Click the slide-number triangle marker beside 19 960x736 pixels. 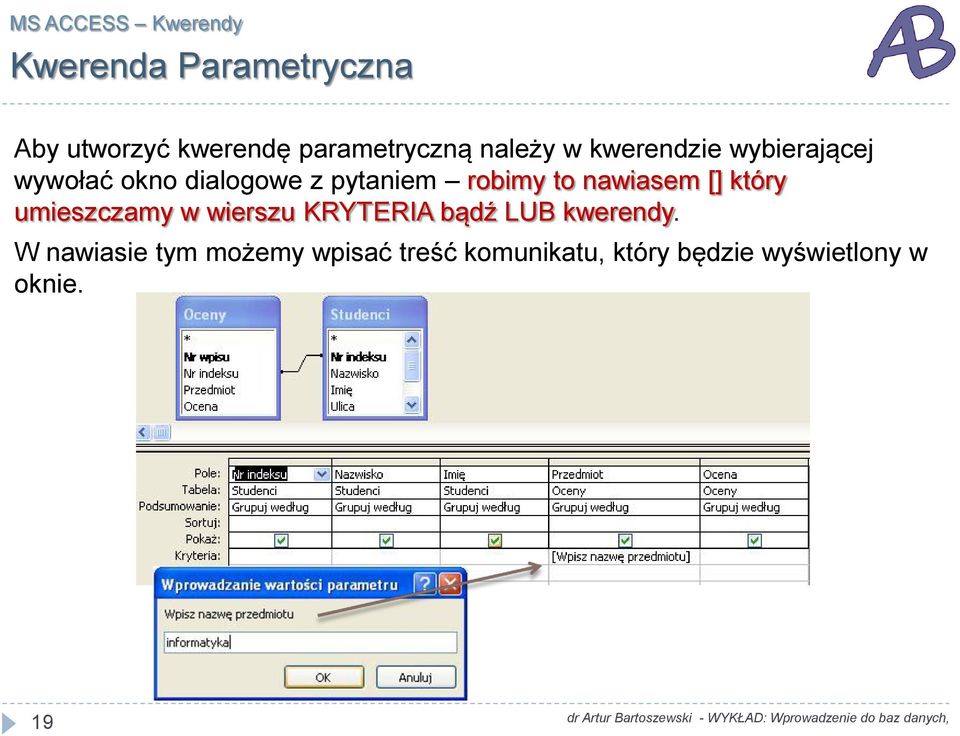(x=9, y=721)
